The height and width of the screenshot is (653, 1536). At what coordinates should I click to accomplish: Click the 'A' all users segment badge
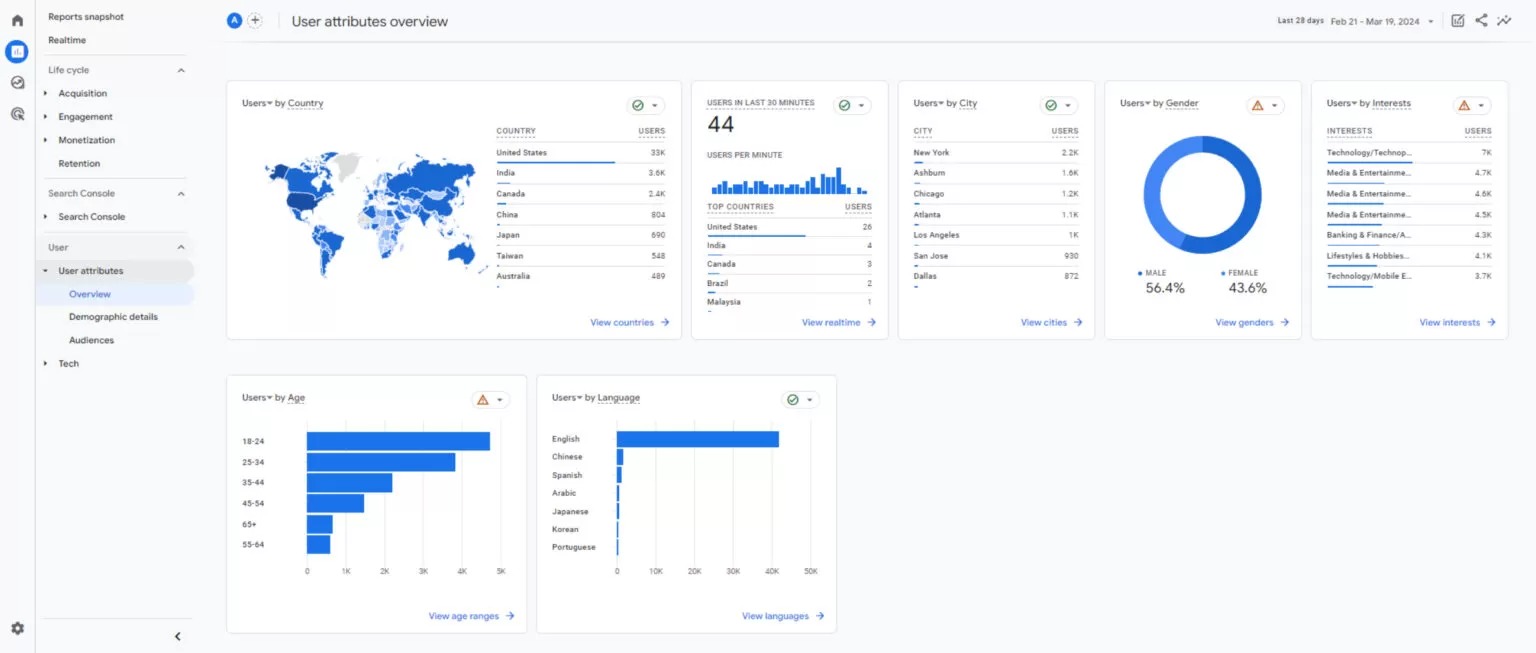click(235, 21)
